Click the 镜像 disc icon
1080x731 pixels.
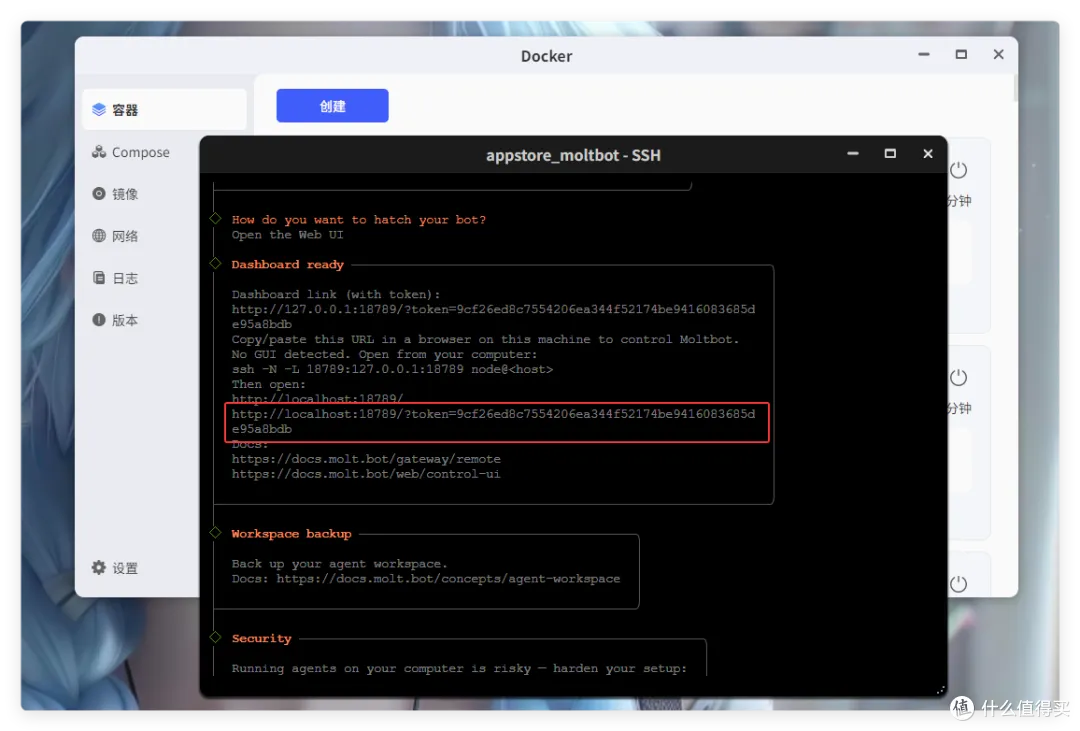(x=99, y=194)
